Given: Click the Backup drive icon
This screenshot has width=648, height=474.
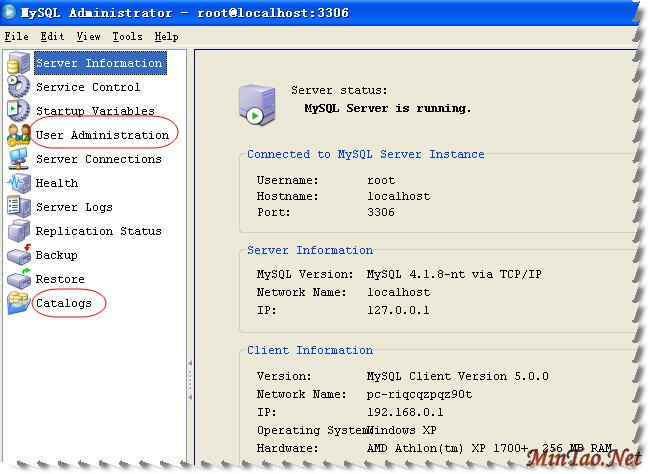Looking at the screenshot, I should [x=18, y=255].
